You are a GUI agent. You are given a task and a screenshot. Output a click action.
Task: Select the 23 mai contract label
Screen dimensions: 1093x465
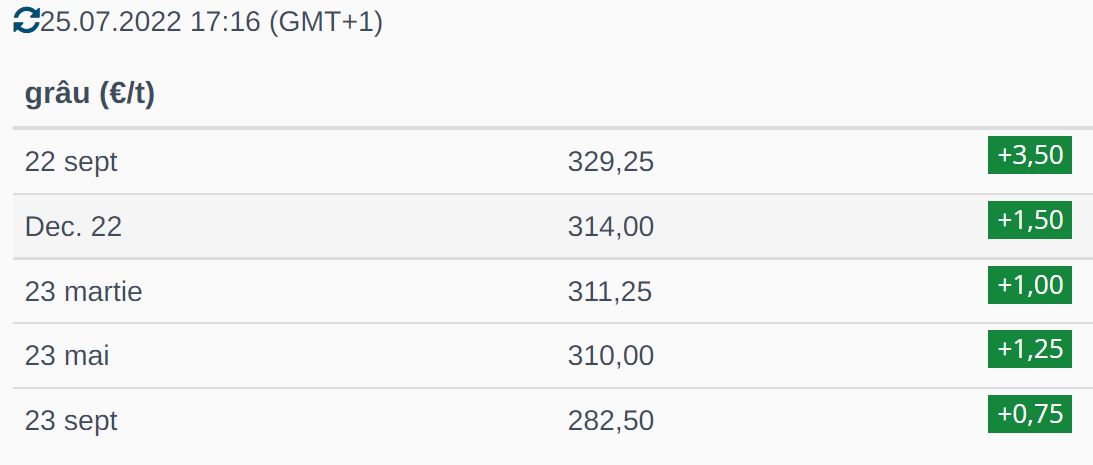(x=67, y=355)
